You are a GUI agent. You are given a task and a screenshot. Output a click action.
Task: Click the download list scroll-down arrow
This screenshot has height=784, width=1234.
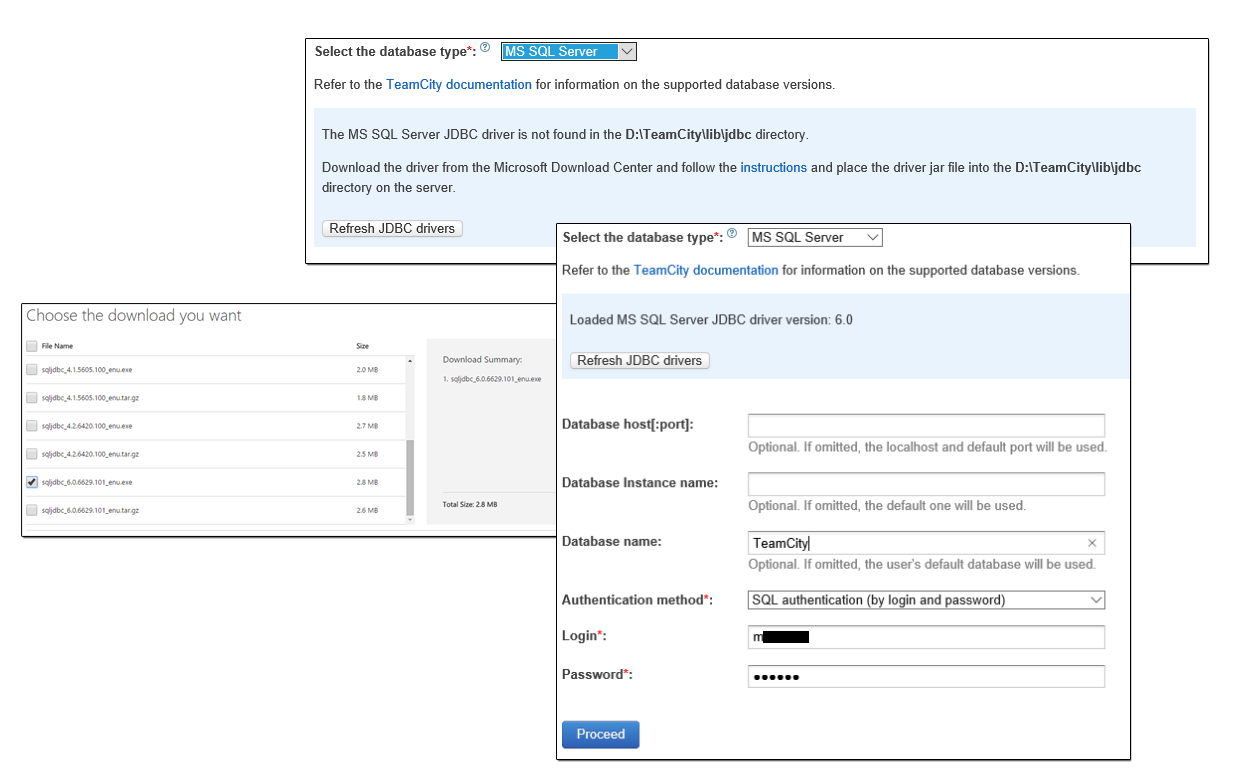pyautogui.click(x=410, y=519)
